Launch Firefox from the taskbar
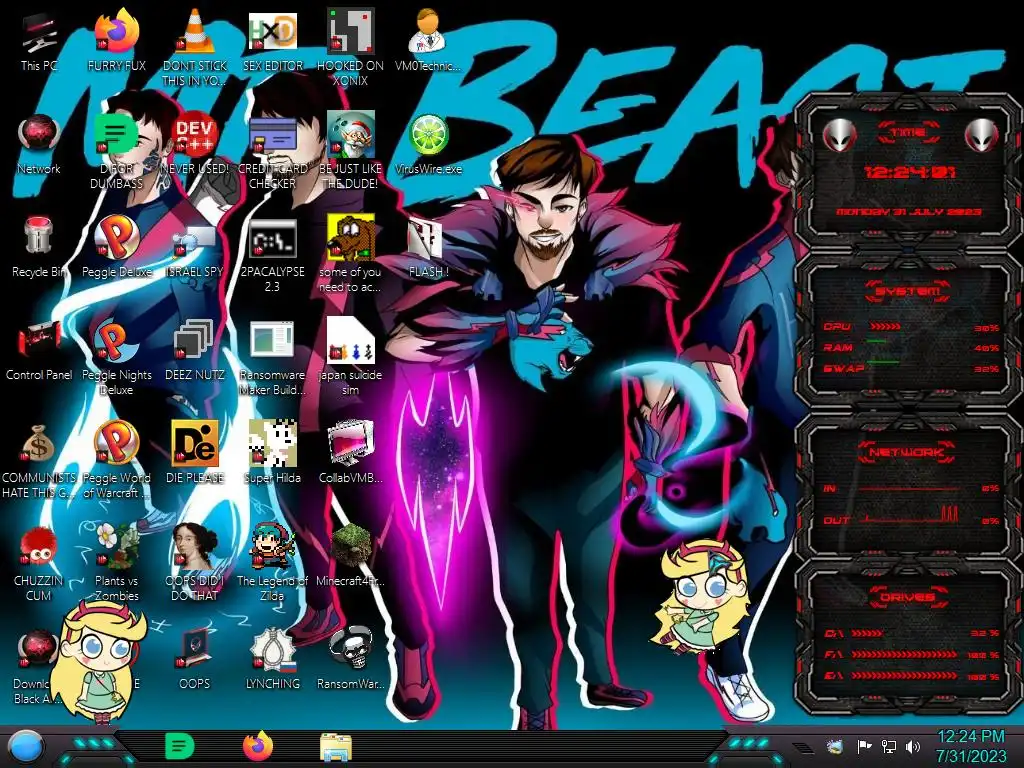Screen dimensions: 1024x768 point(258,747)
